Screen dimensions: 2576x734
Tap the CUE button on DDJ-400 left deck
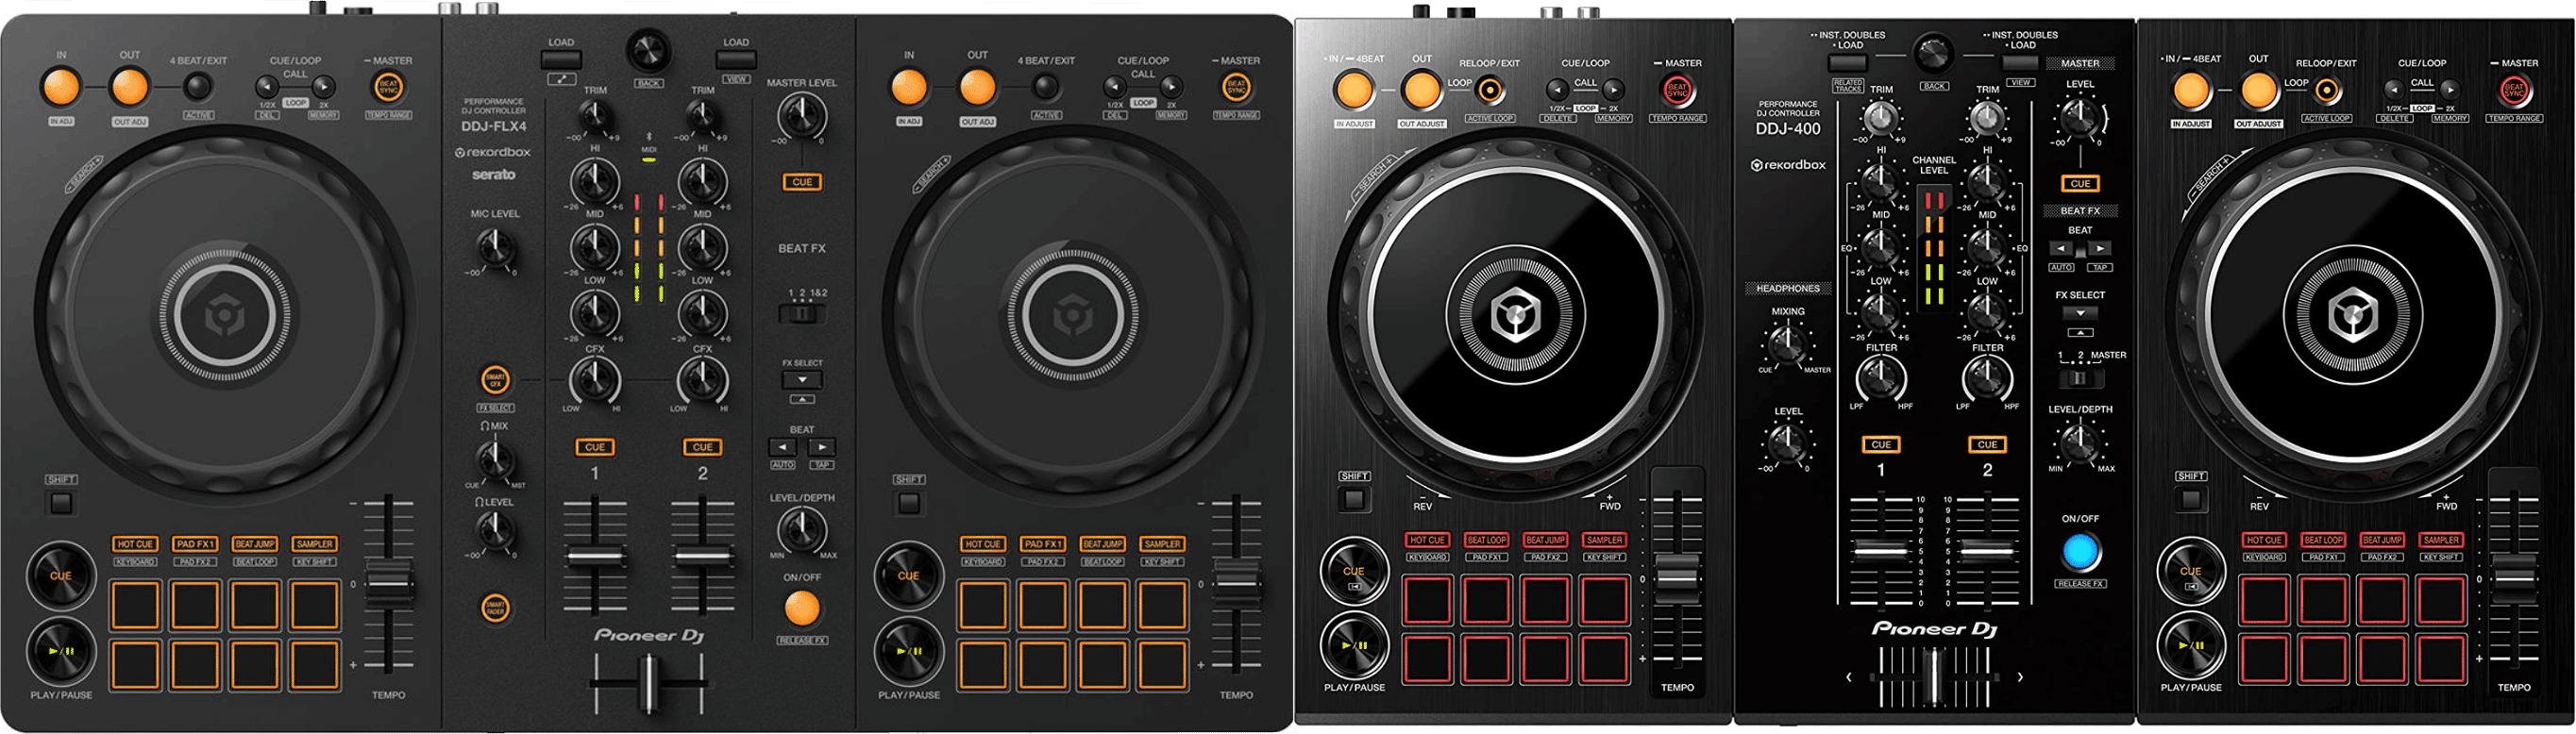click(x=1354, y=573)
